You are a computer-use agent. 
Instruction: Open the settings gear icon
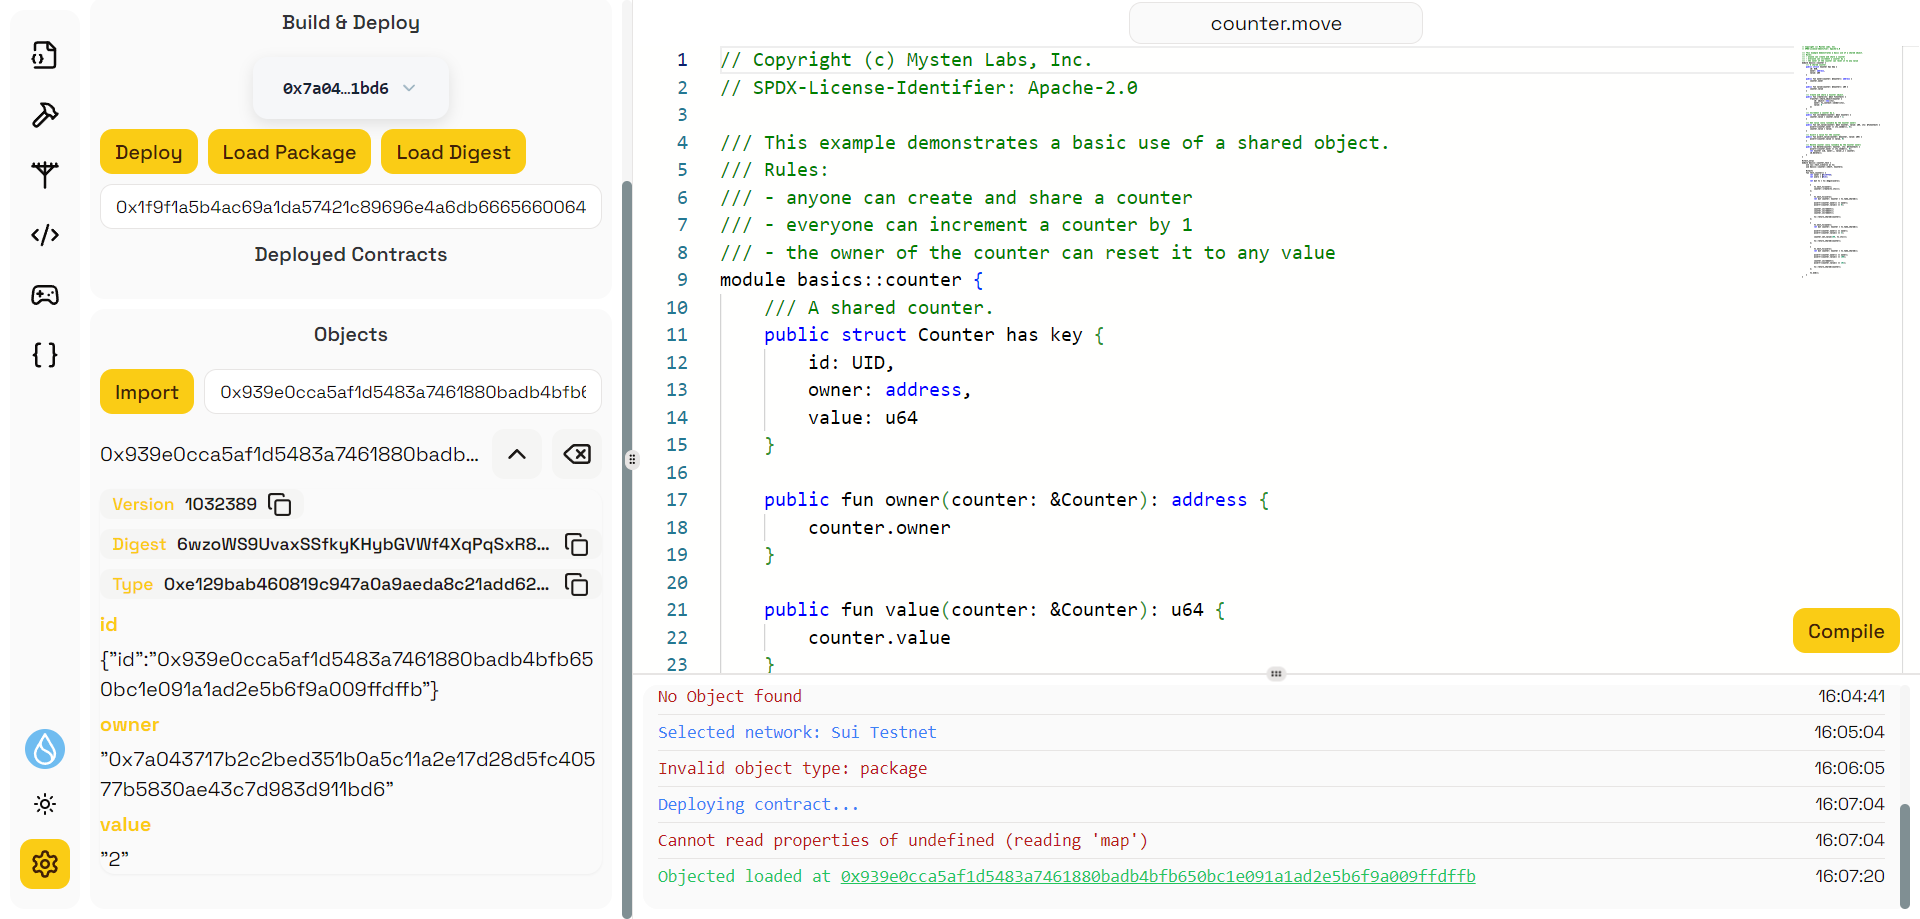click(x=45, y=864)
